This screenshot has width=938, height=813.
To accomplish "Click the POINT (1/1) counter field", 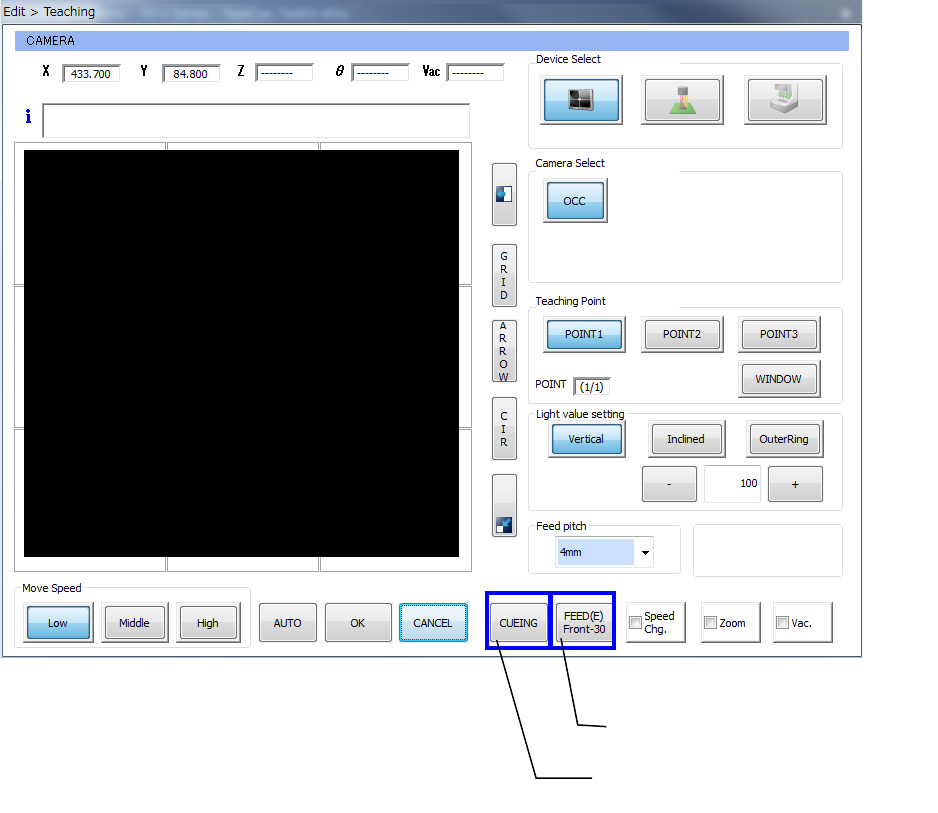I will [592, 386].
